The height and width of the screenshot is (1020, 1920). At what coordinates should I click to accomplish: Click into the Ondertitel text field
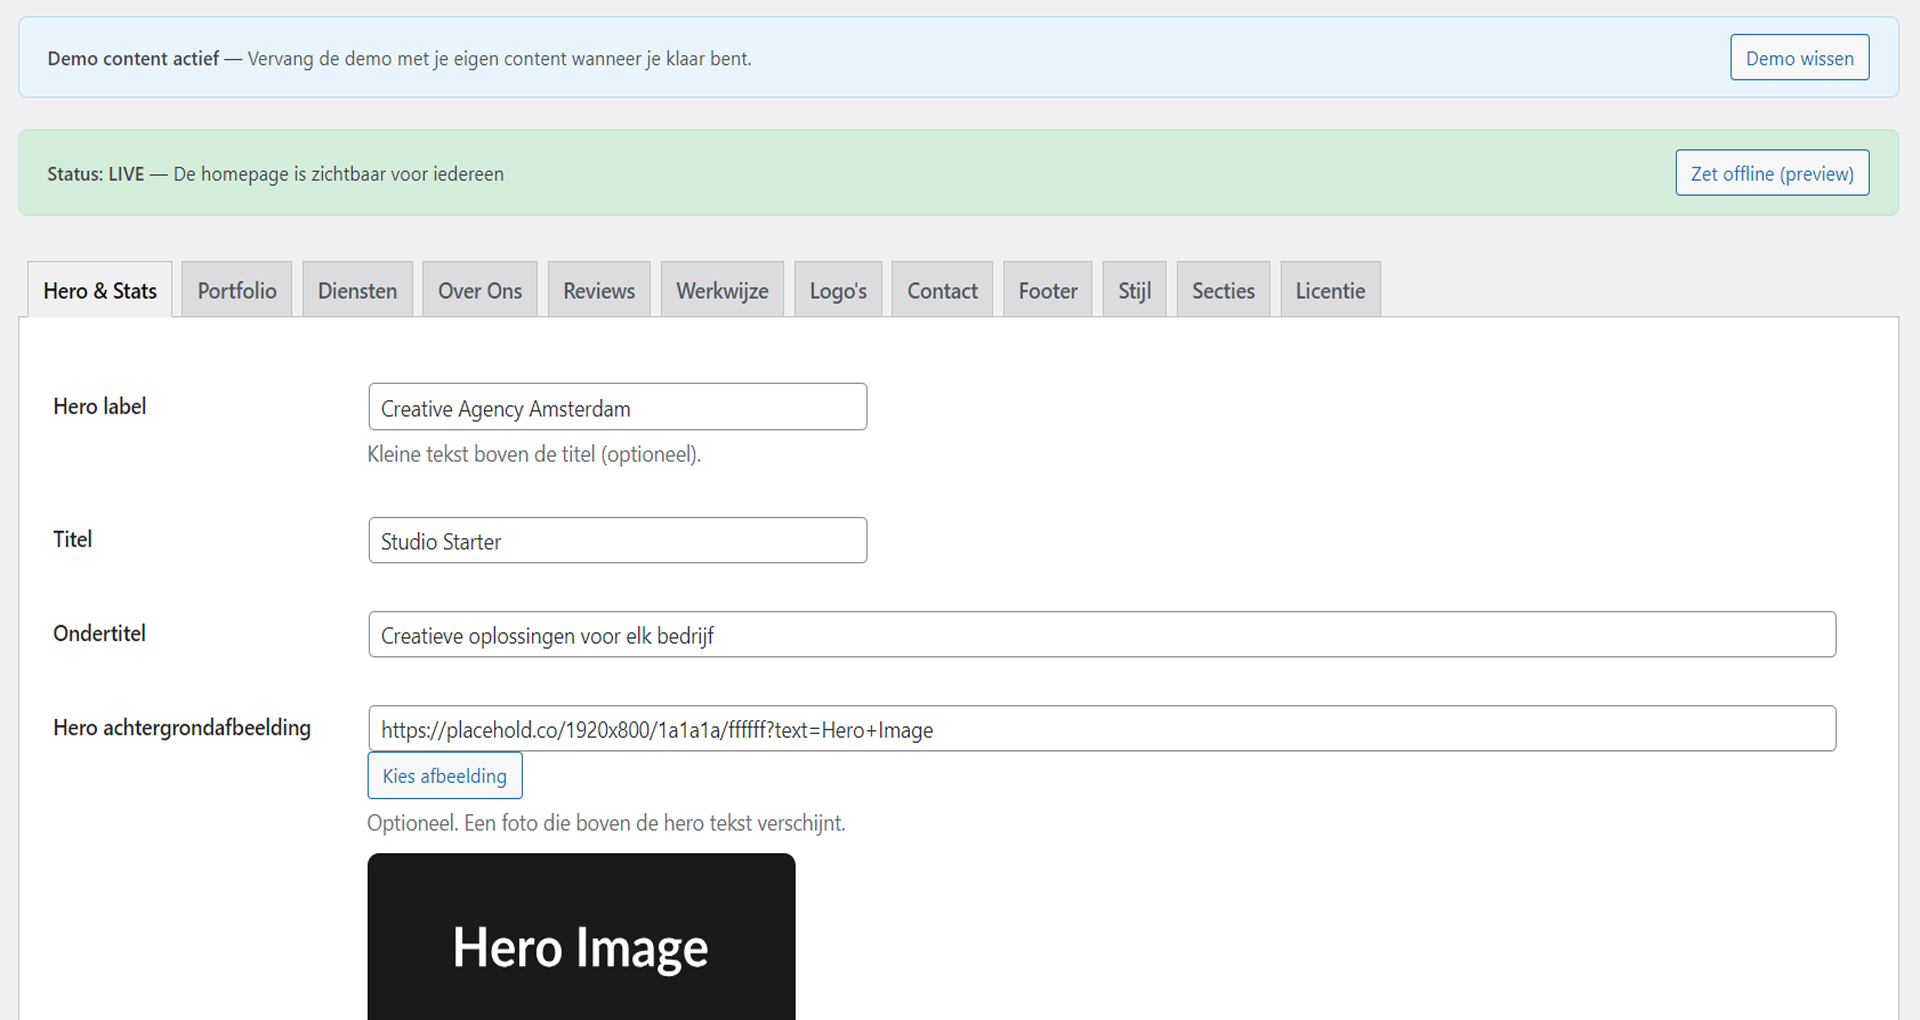pos(1101,635)
